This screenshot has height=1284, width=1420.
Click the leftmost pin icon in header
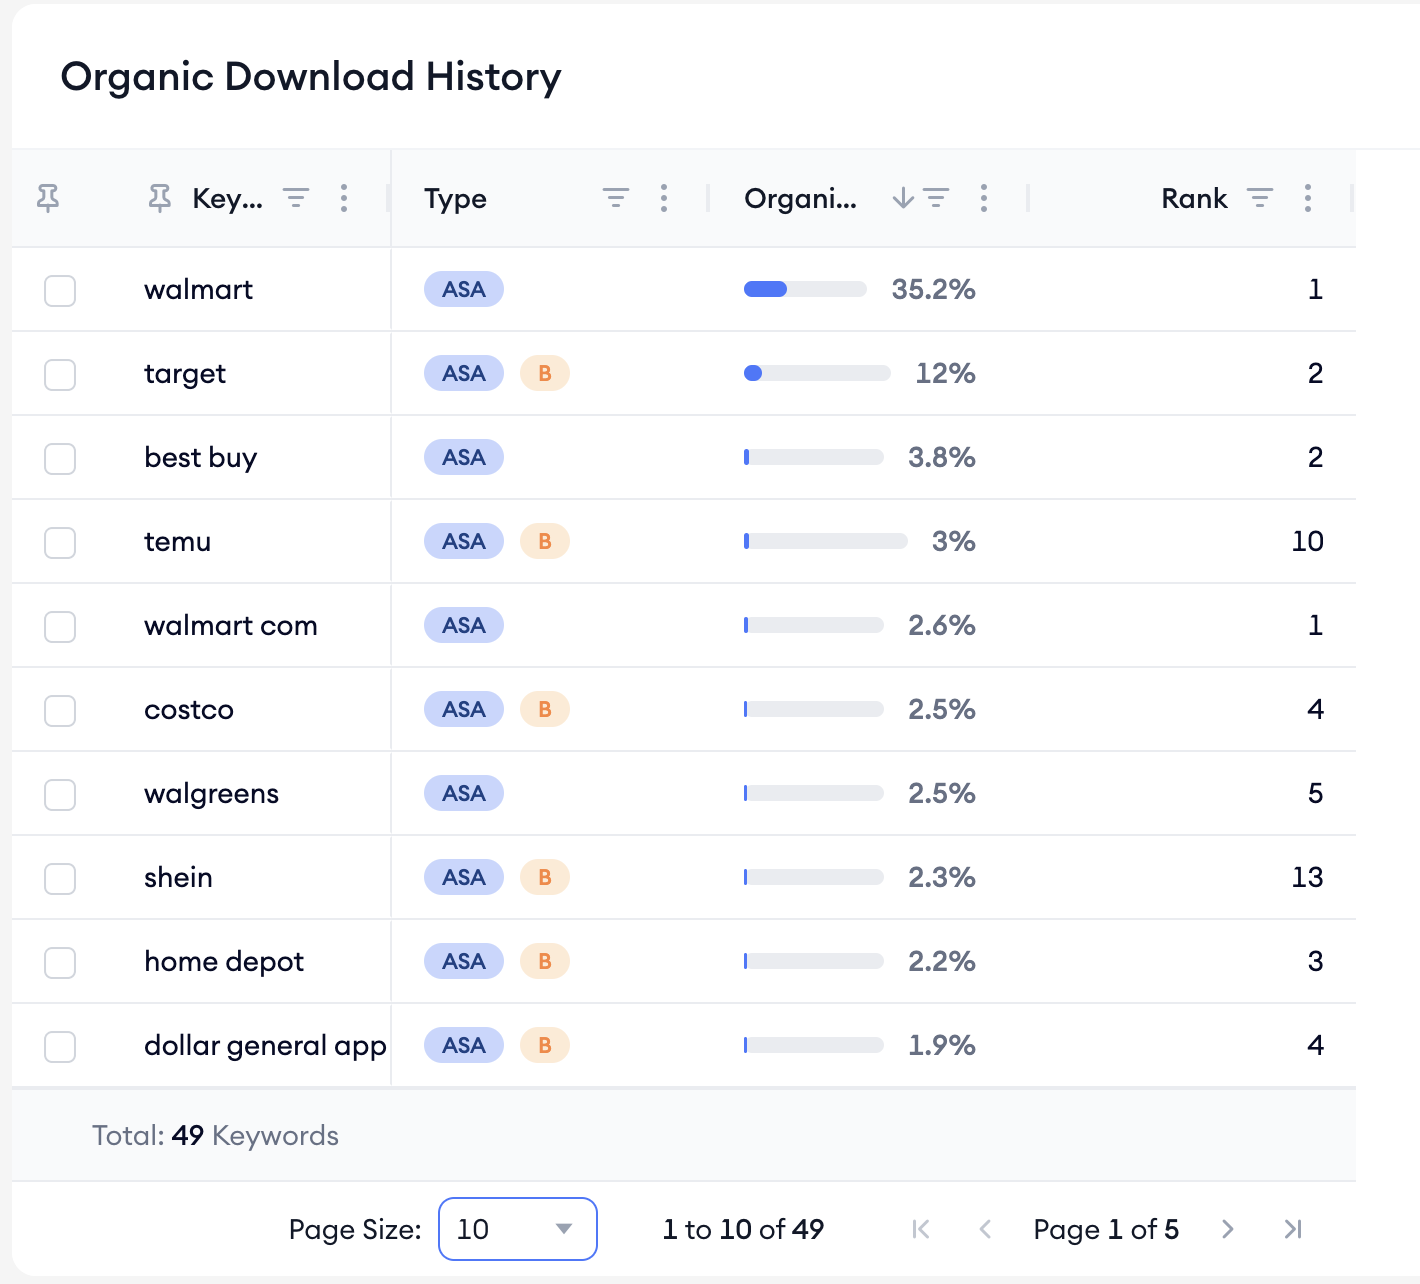tap(48, 198)
